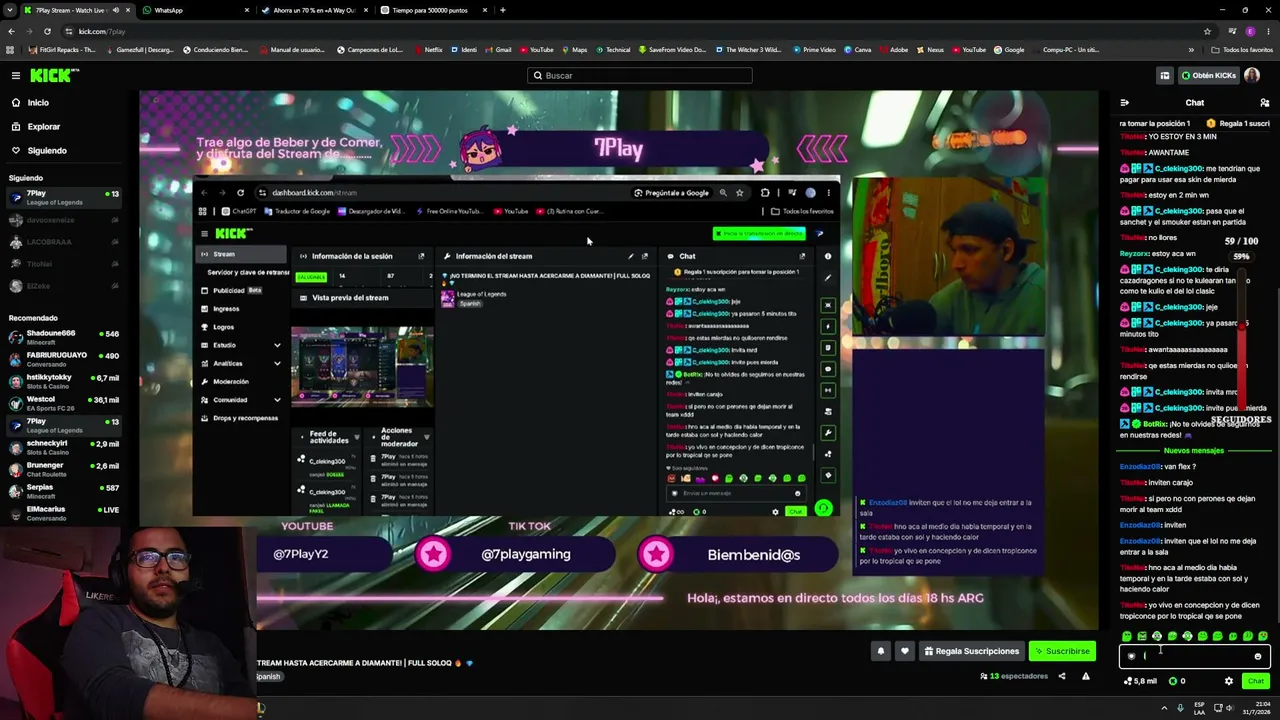Open the Maps bookmark
Viewport: 1280px width, 720px height.
[575, 50]
